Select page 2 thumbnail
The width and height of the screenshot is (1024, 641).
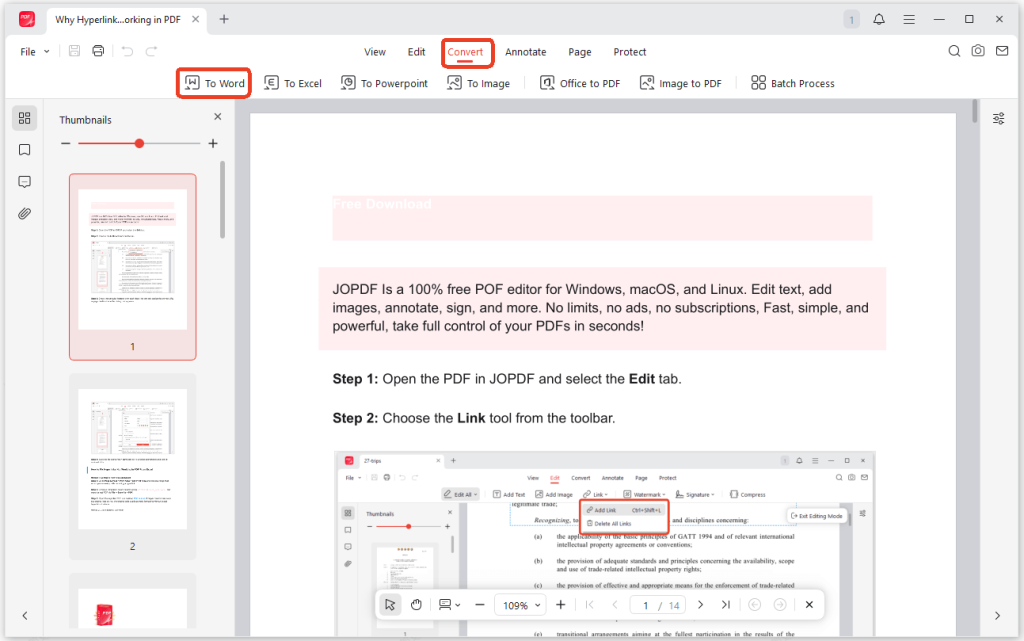(133, 467)
